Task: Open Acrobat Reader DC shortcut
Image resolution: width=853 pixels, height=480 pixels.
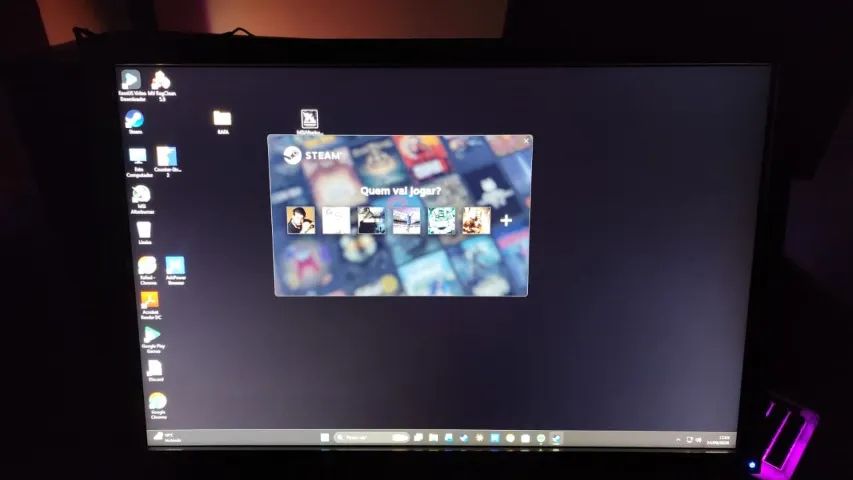Action: point(150,305)
